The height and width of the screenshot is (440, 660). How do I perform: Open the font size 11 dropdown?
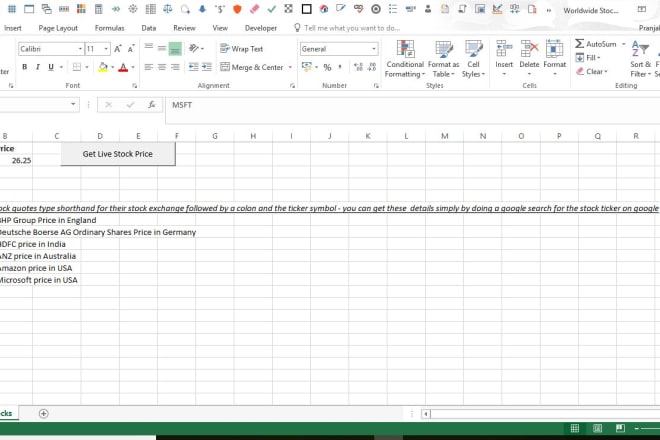pyautogui.click(x=106, y=49)
